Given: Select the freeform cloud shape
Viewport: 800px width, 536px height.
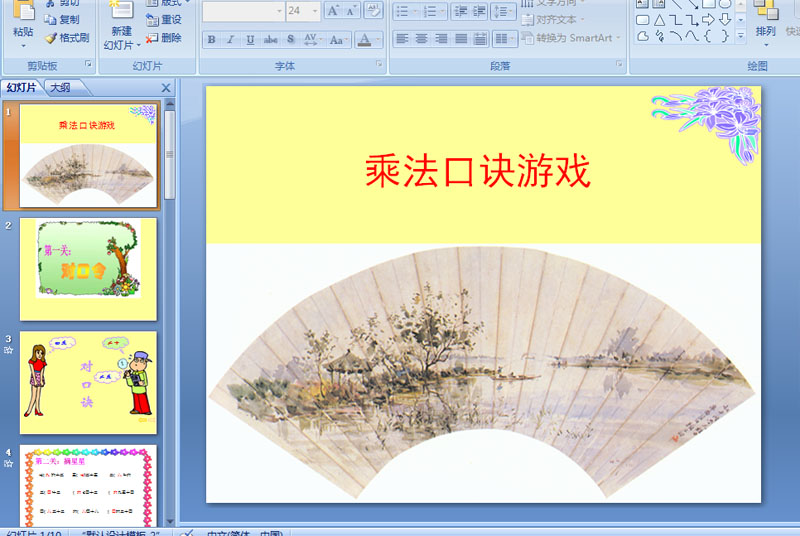Looking at the screenshot, I should 643,36.
